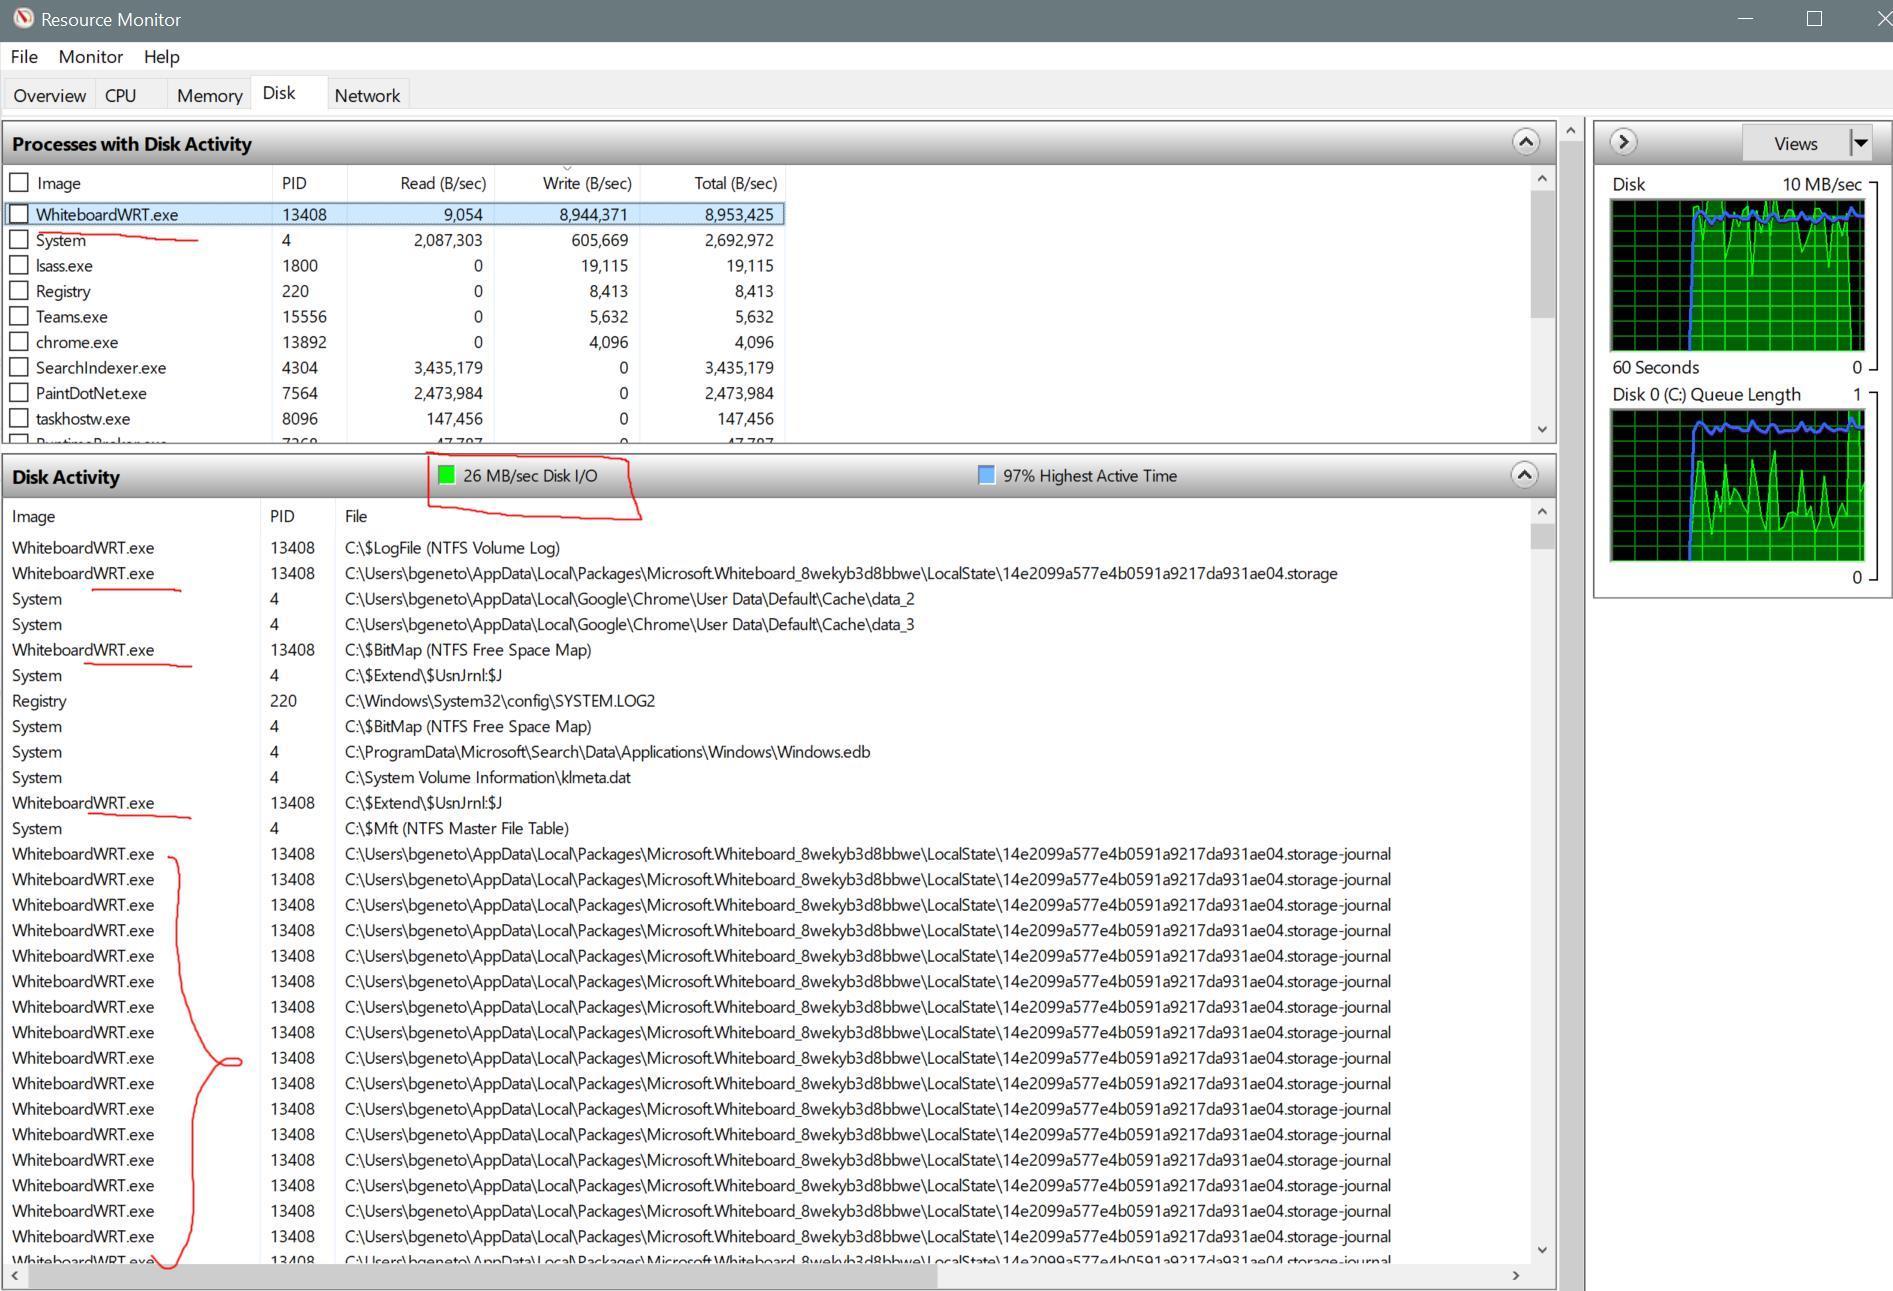1893x1291 pixels.
Task: Select the PaintDotNet.exe process row
Action: [395, 393]
